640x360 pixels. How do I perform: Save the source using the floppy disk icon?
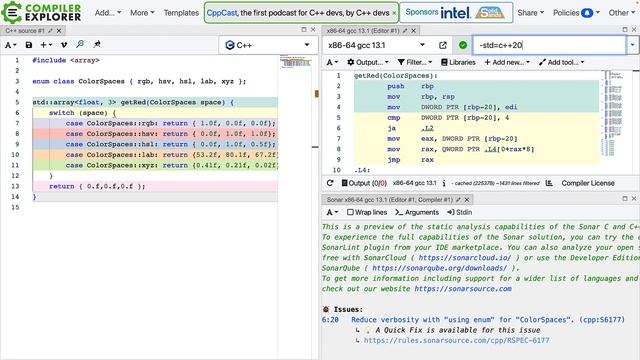coord(29,45)
